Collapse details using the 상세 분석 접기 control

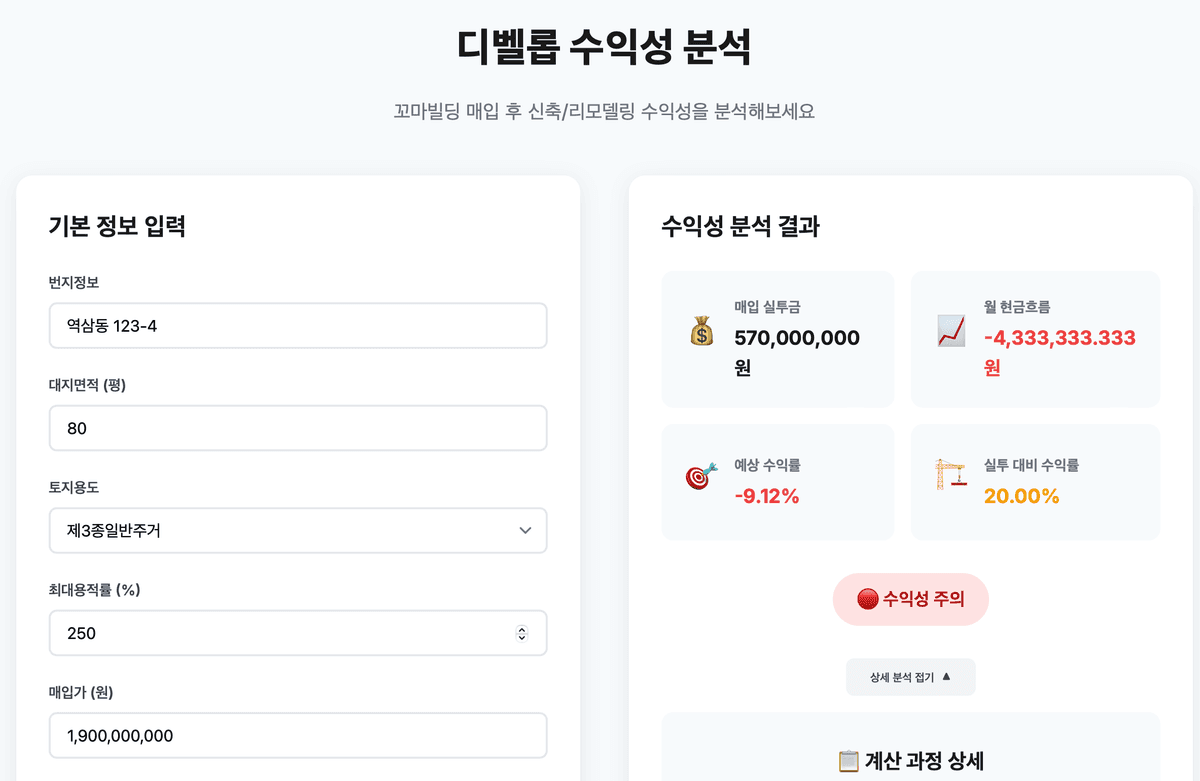(910, 676)
